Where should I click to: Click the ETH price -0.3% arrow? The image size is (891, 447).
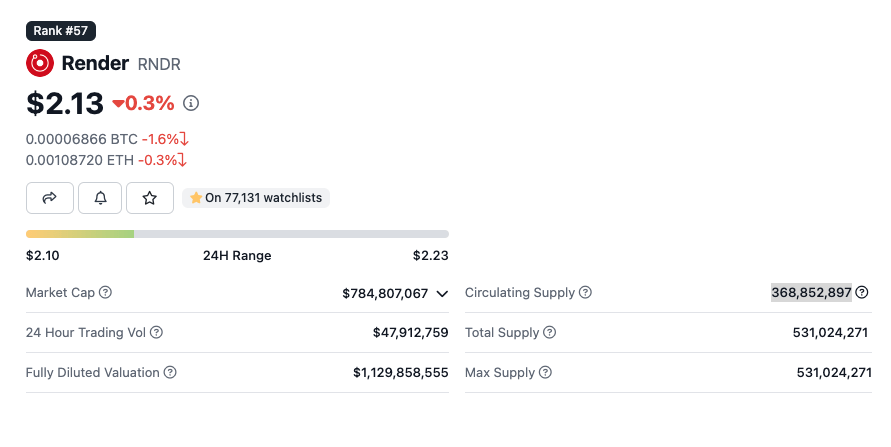click(x=182, y=160)
